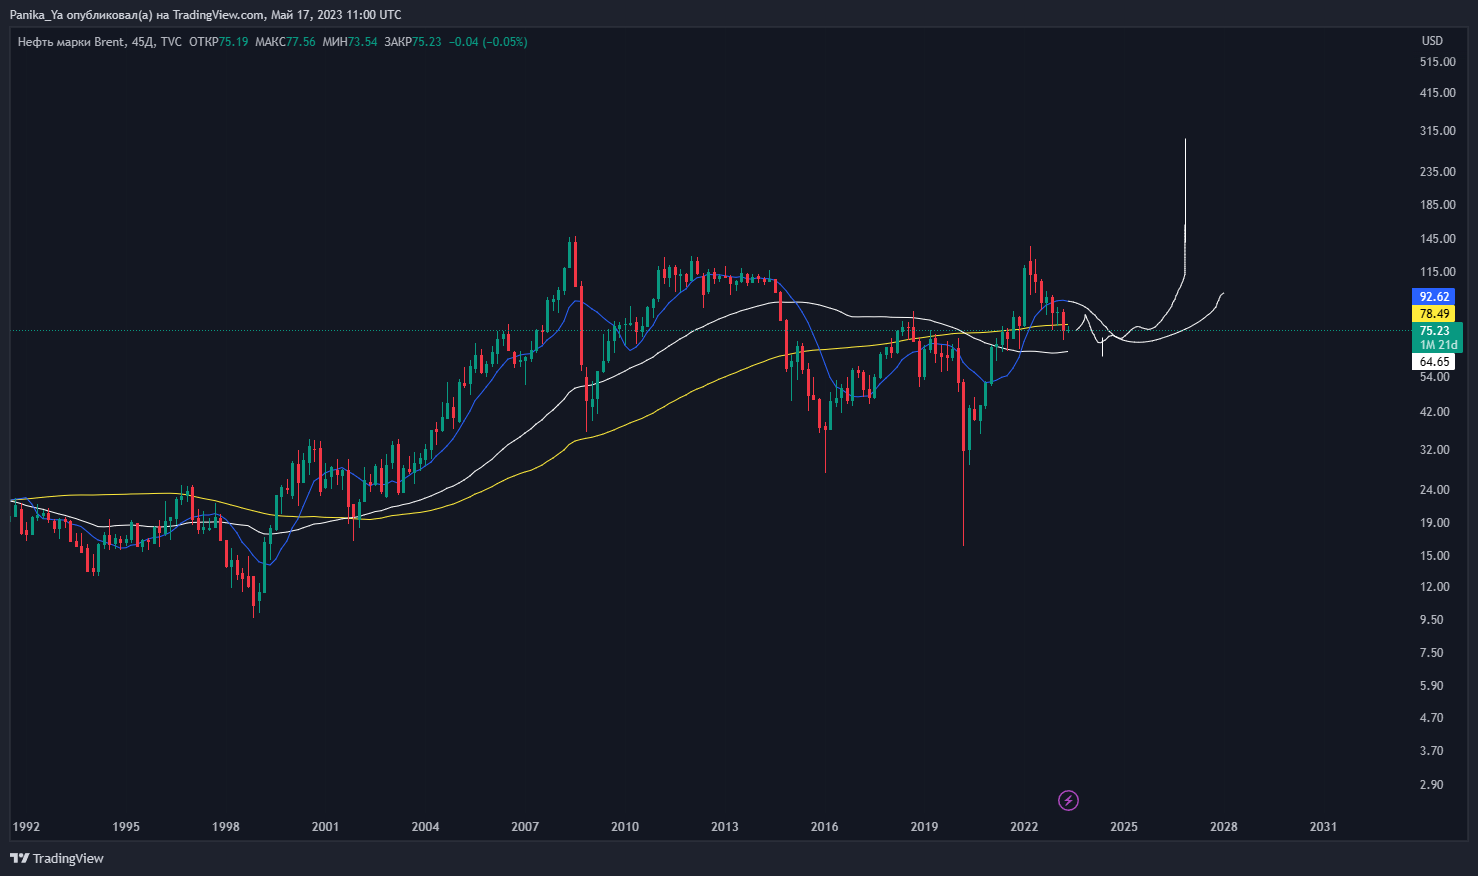Viewport: 1478px width, 876px height.
Task: Click the 2025 label on time axis
Action: pyautogui.click(x=1123, y=826)
